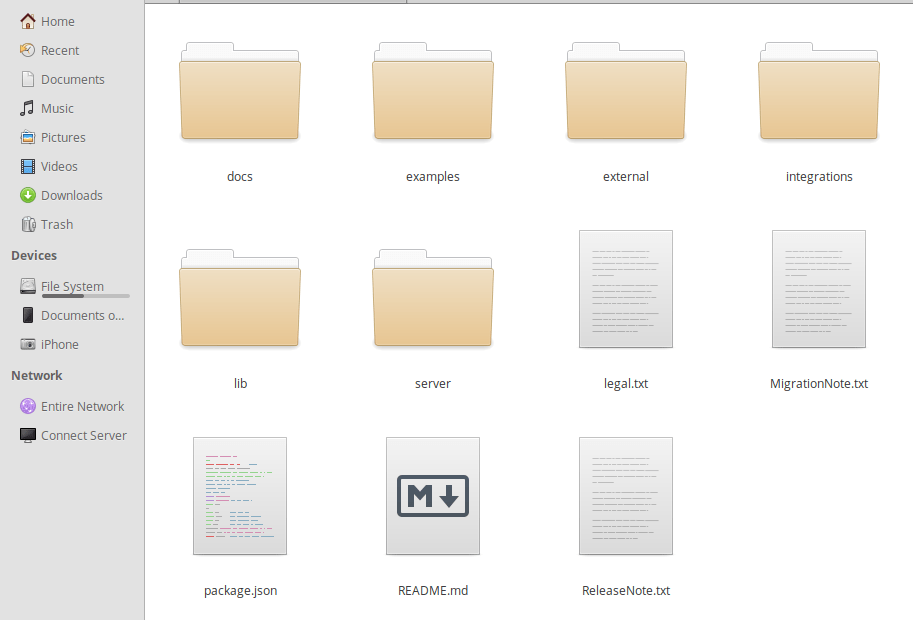Open the examples folder icon
Viewport: 913px width, 620px height.
(x=433, y=91)
